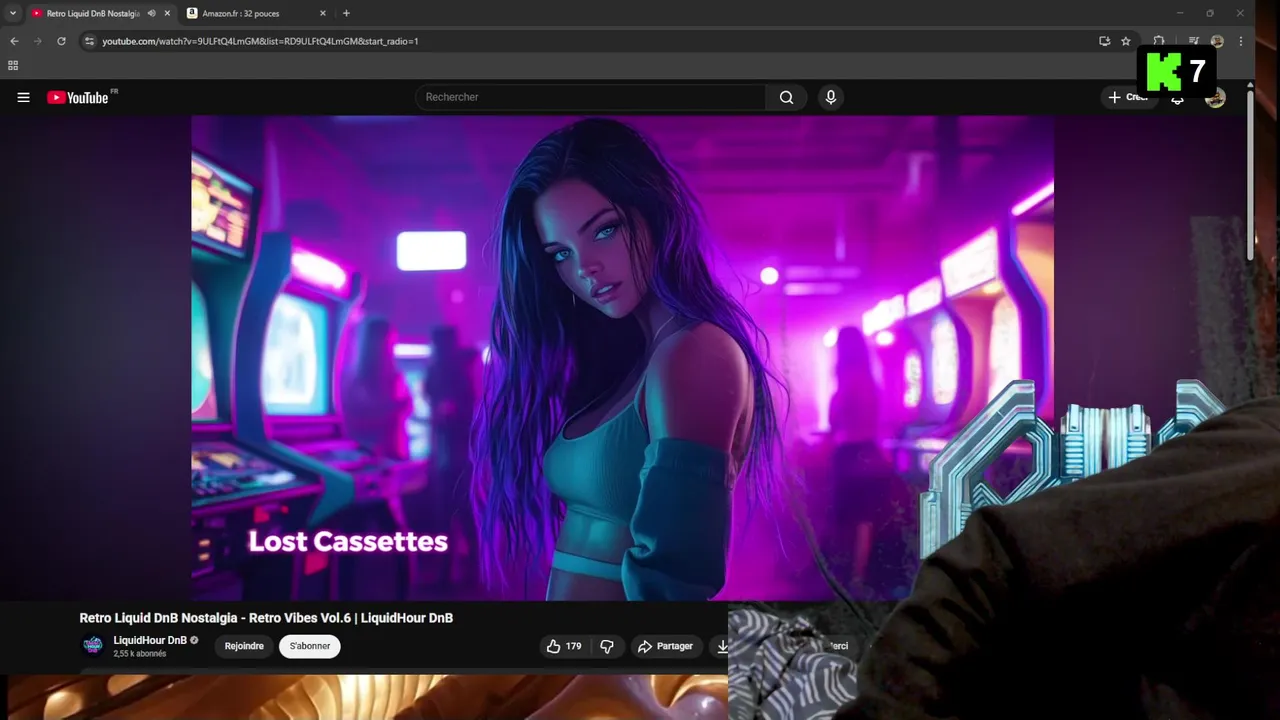Open the Chrome three-dot menu

1241,41
